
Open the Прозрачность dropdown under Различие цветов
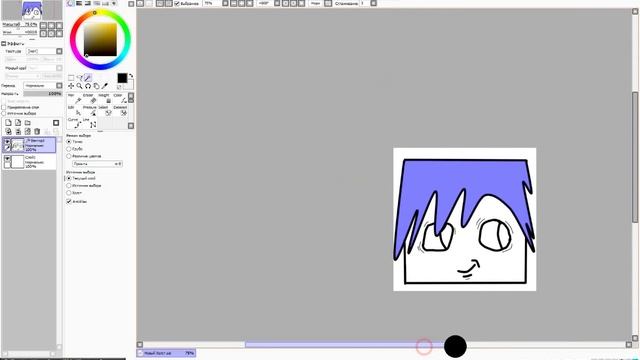click(97, 164)
